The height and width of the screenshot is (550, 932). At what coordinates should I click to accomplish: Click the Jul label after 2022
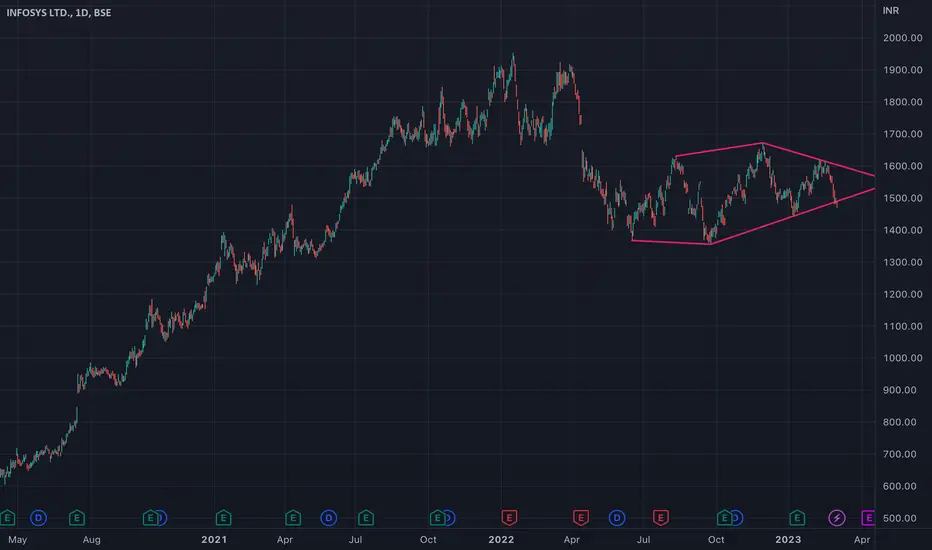pyautogui.click(x=643, y=540)
